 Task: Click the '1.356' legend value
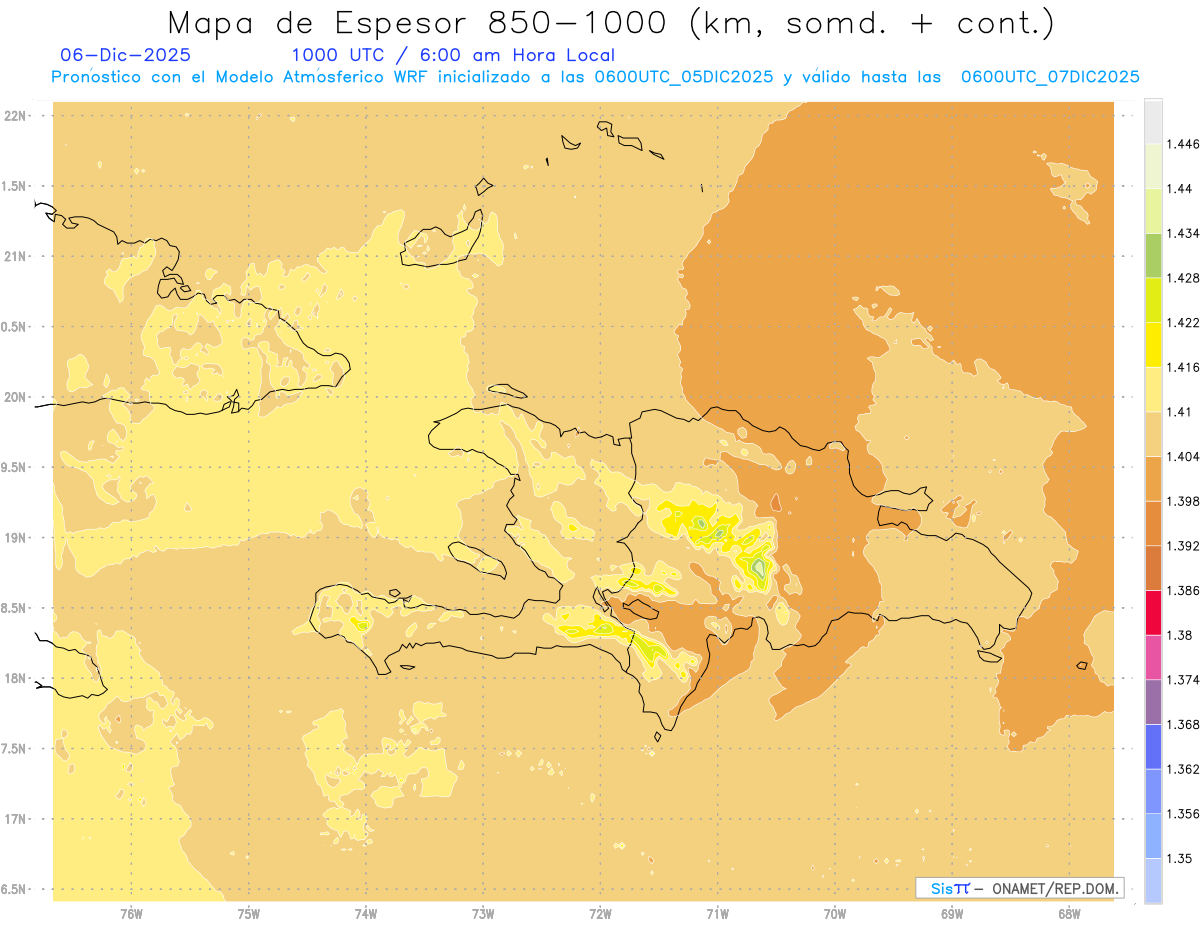1182,814
